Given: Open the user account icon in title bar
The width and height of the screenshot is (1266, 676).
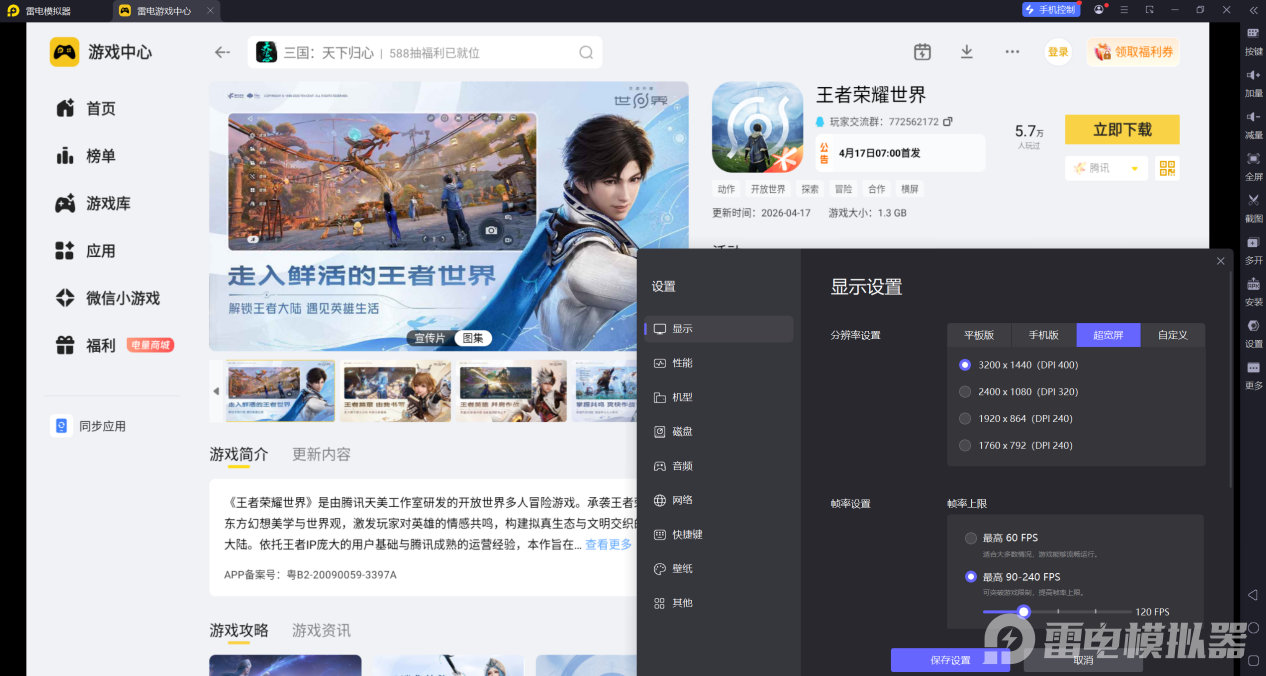Looking at the screenshot, I should pyautogui.click(x=1099, y=10).
